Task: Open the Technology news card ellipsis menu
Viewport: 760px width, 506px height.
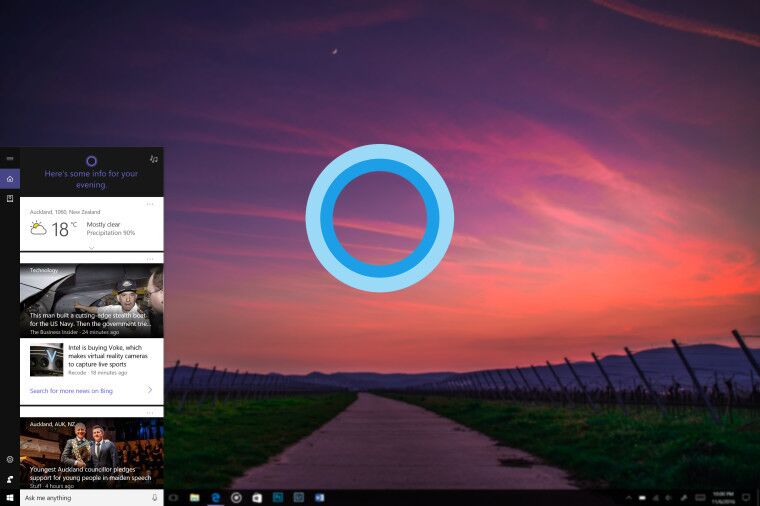Action: pyautogui.click(x=150, y=259)
